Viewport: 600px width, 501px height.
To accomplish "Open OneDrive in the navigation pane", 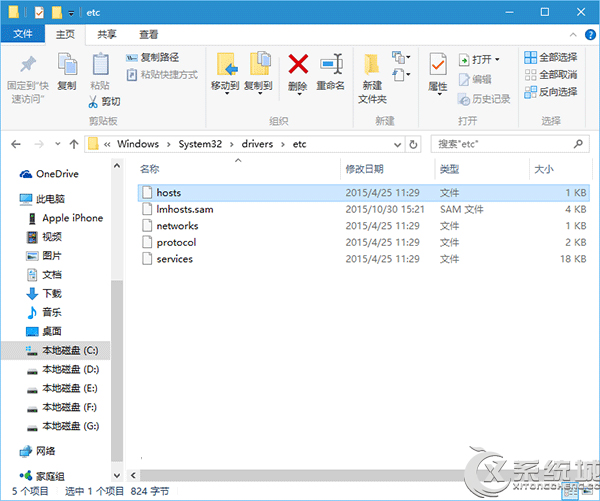I will click(49, 174).
